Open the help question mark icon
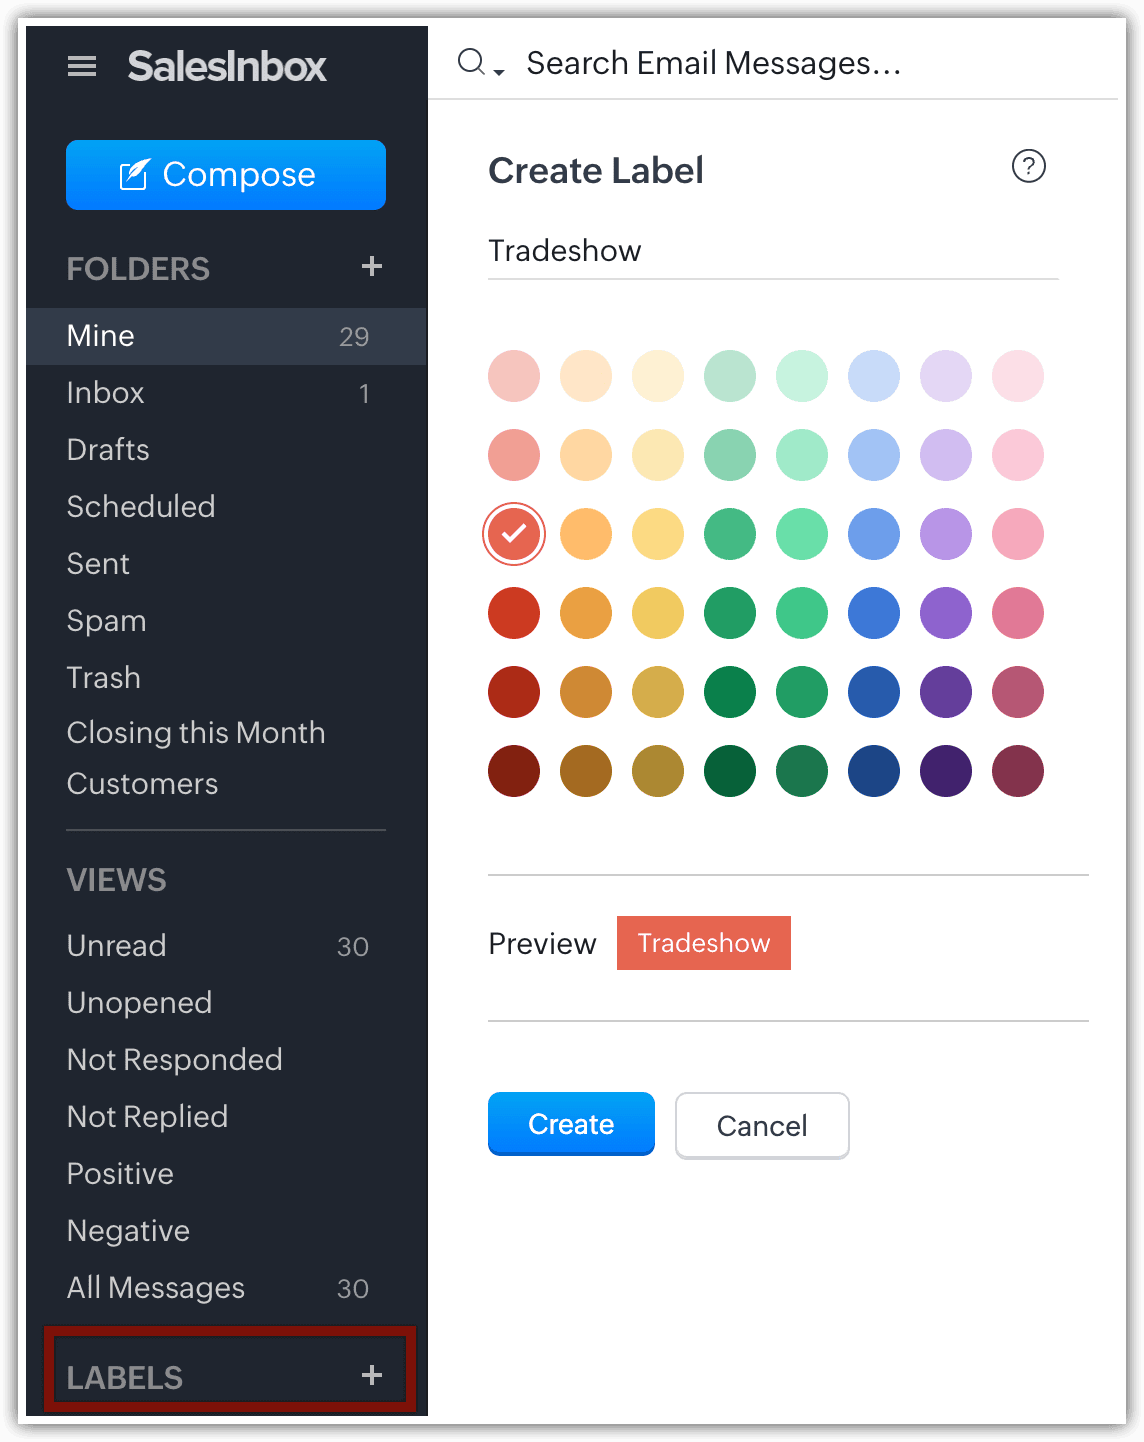This screenshot has width=1144, height=1442. tap(1028, 166)
